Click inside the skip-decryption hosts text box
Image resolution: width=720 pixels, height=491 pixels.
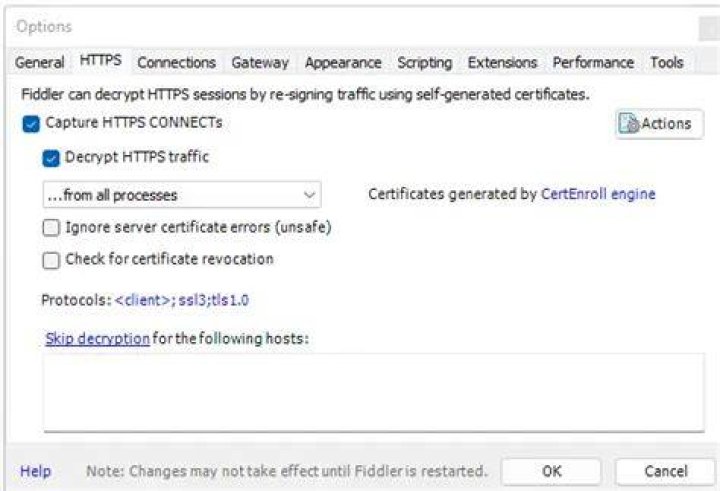[374, 392]
